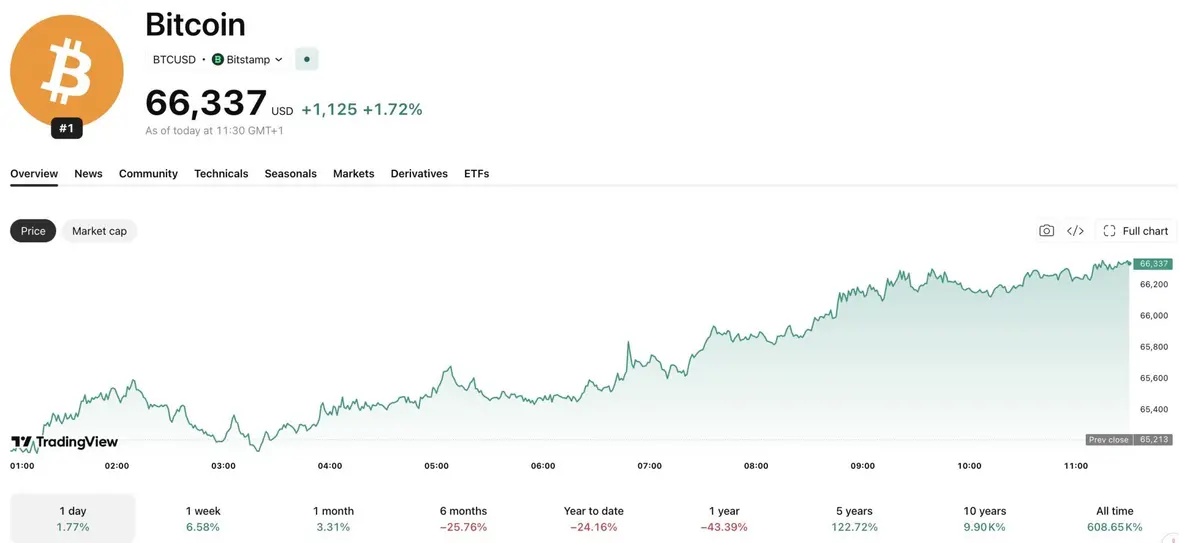Image resolution: width=1179 pixels, height=543 pixels.
Task: Choose the All time range option
Action: point(1114,518)
